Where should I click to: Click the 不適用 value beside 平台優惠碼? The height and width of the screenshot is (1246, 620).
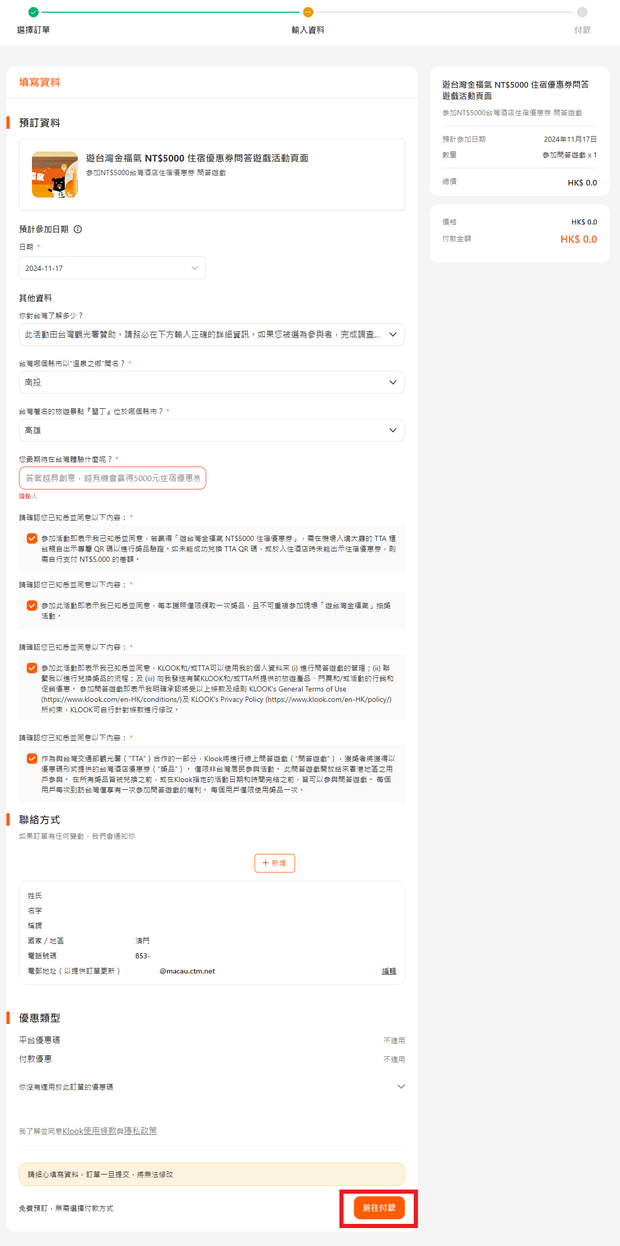tap(394, 1041)
